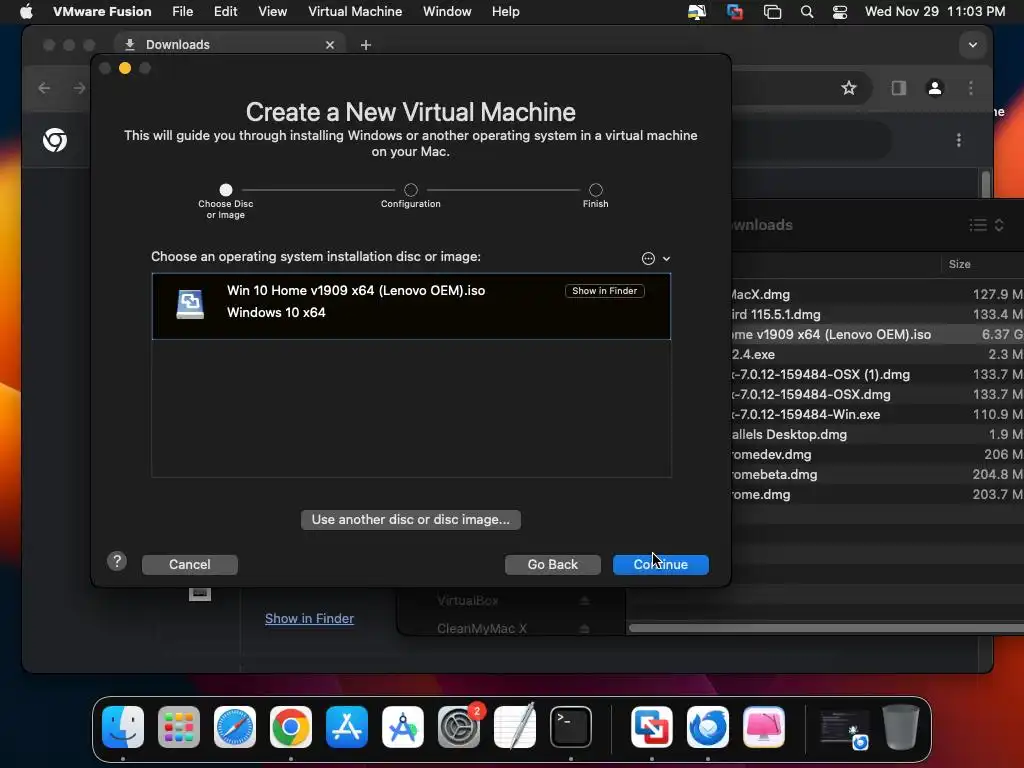This screenshot has width=1024, height=768.
Task: Click Chrome logo on Downloads page
Action: tap(55, 140)
